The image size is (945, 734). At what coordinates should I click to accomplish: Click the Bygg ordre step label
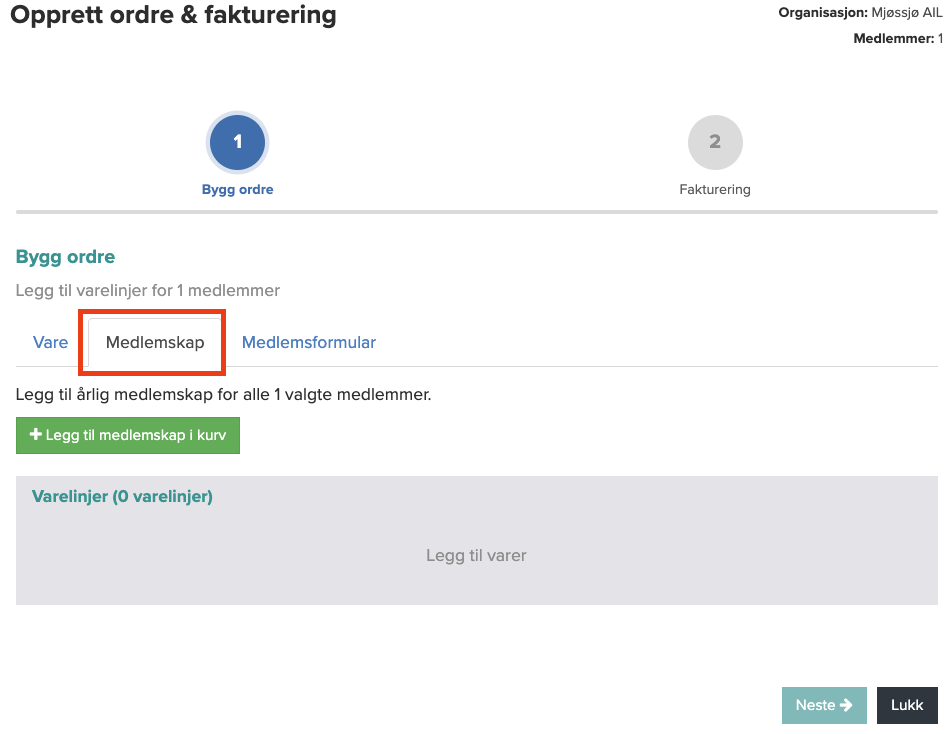tap(237, 189)
